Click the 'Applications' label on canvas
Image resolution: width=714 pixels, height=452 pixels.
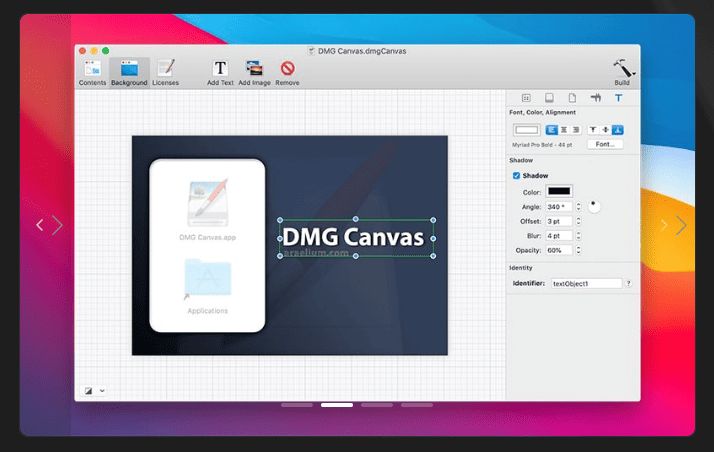coord(208,311)
